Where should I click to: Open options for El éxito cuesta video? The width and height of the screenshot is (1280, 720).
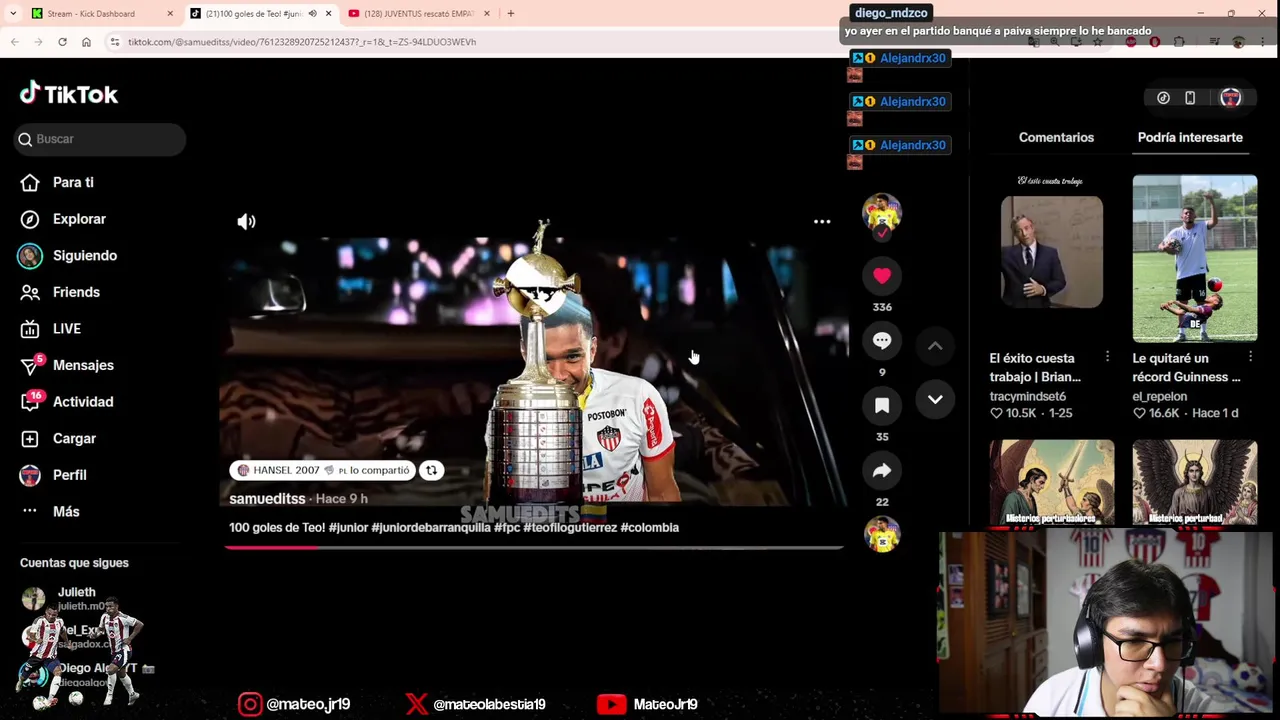(x=1107, y=357)
